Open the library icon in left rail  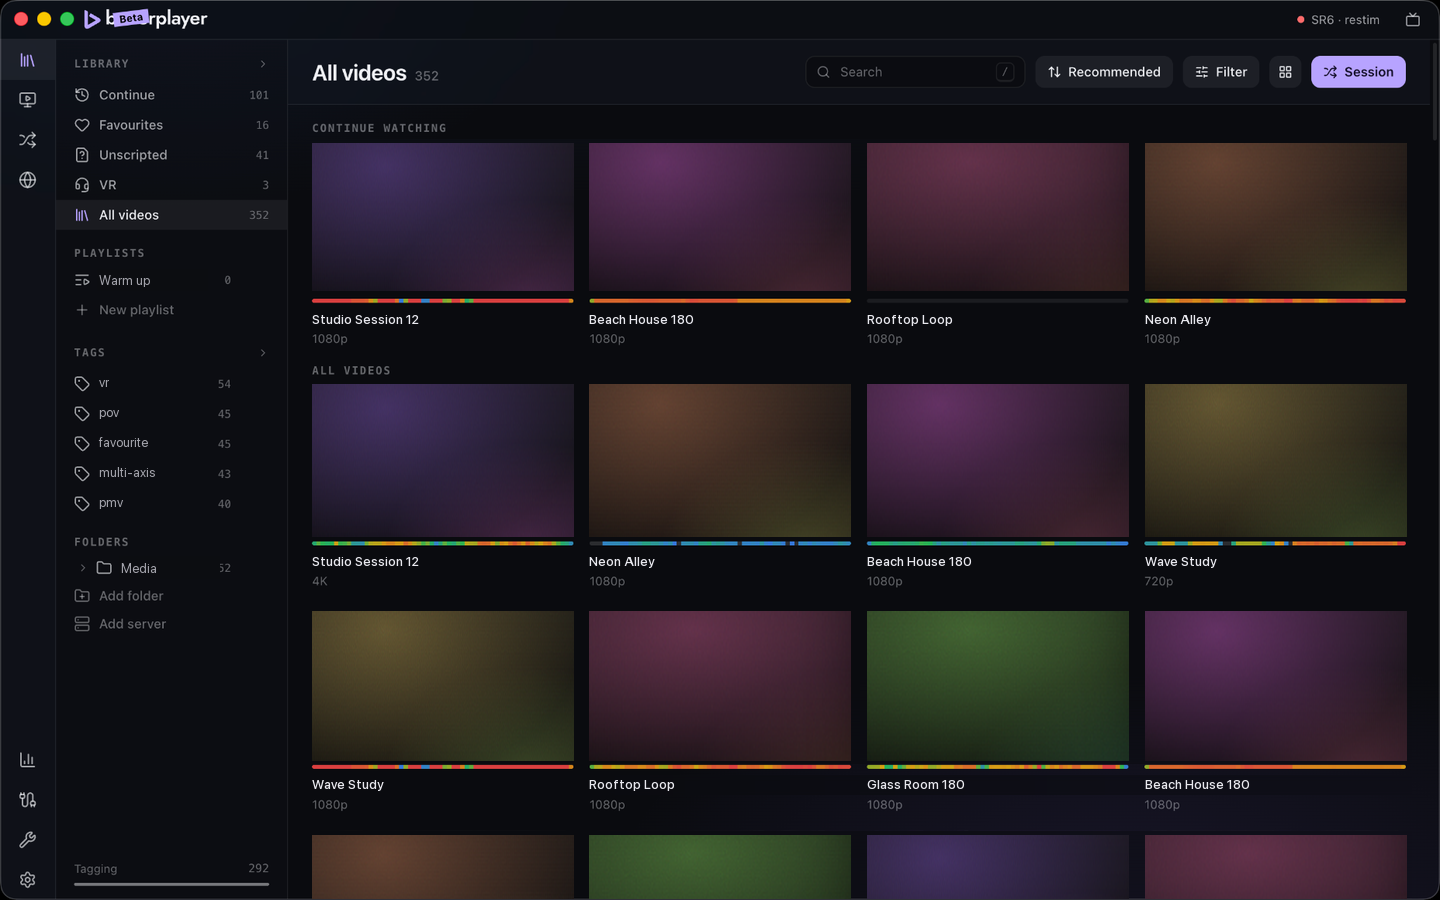tap(27, 60)
